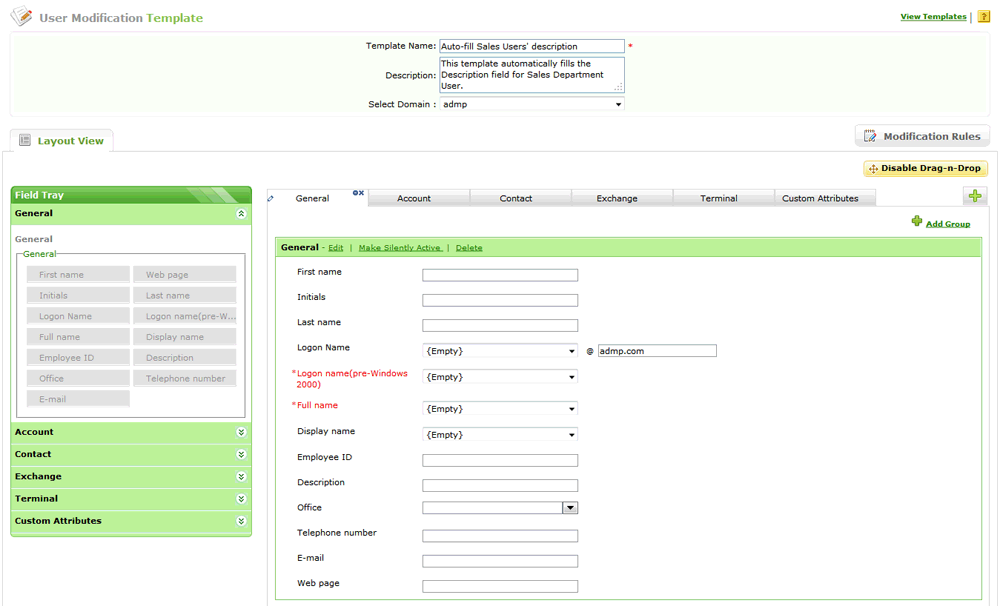The image size is (1000, 606).
Task: Click the Add Group green plus icon
Action: pyautogui.click(x=916, y=222)
